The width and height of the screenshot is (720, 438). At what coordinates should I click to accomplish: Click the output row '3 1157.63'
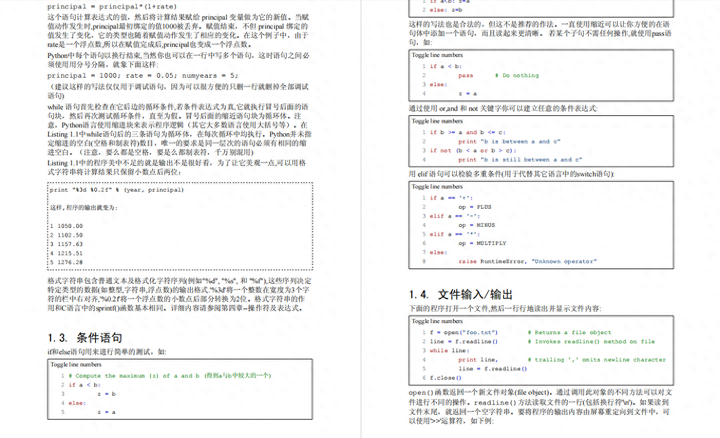[67, 244]
